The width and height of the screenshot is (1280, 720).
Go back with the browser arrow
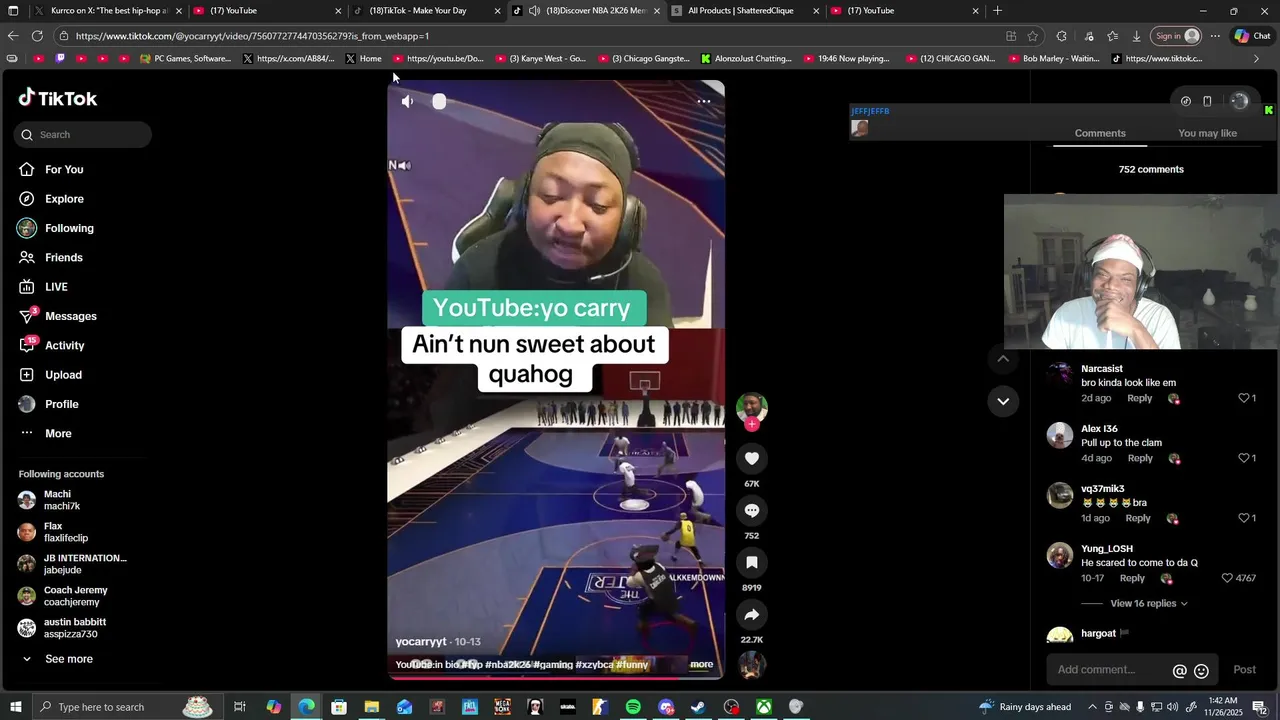(x=13, y=36)
